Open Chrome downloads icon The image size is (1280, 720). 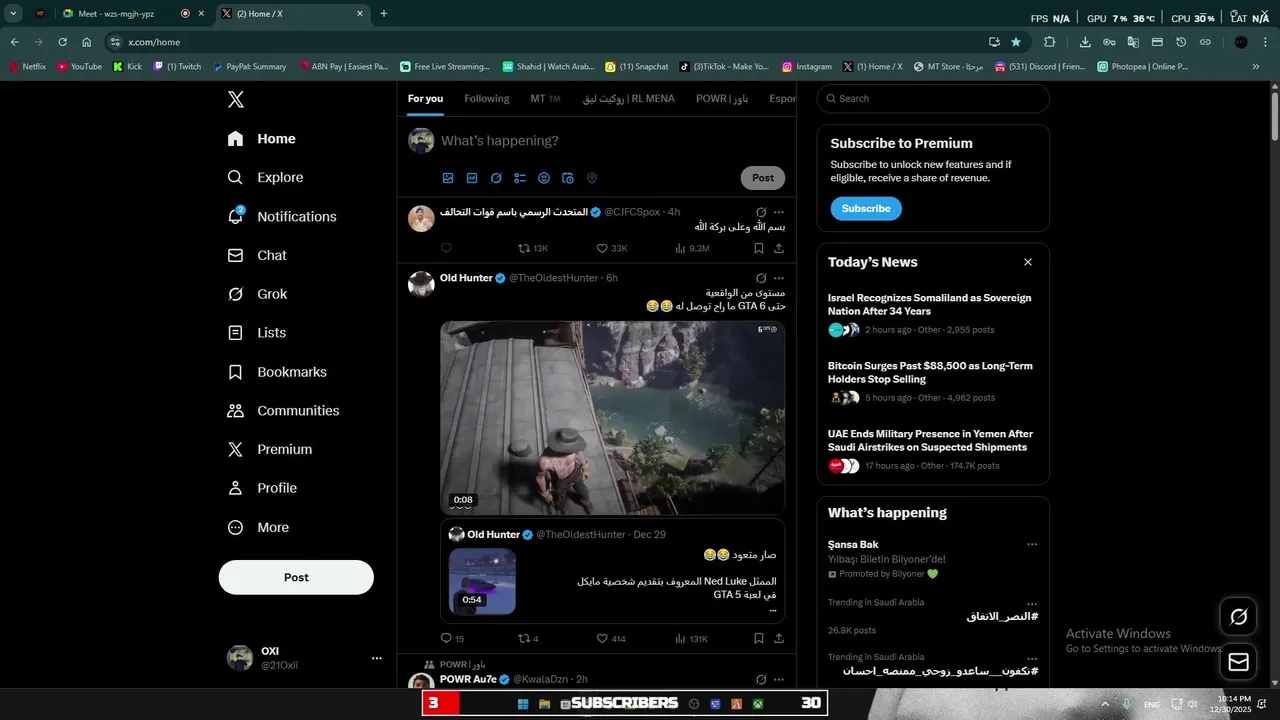tap(1085, 42)
